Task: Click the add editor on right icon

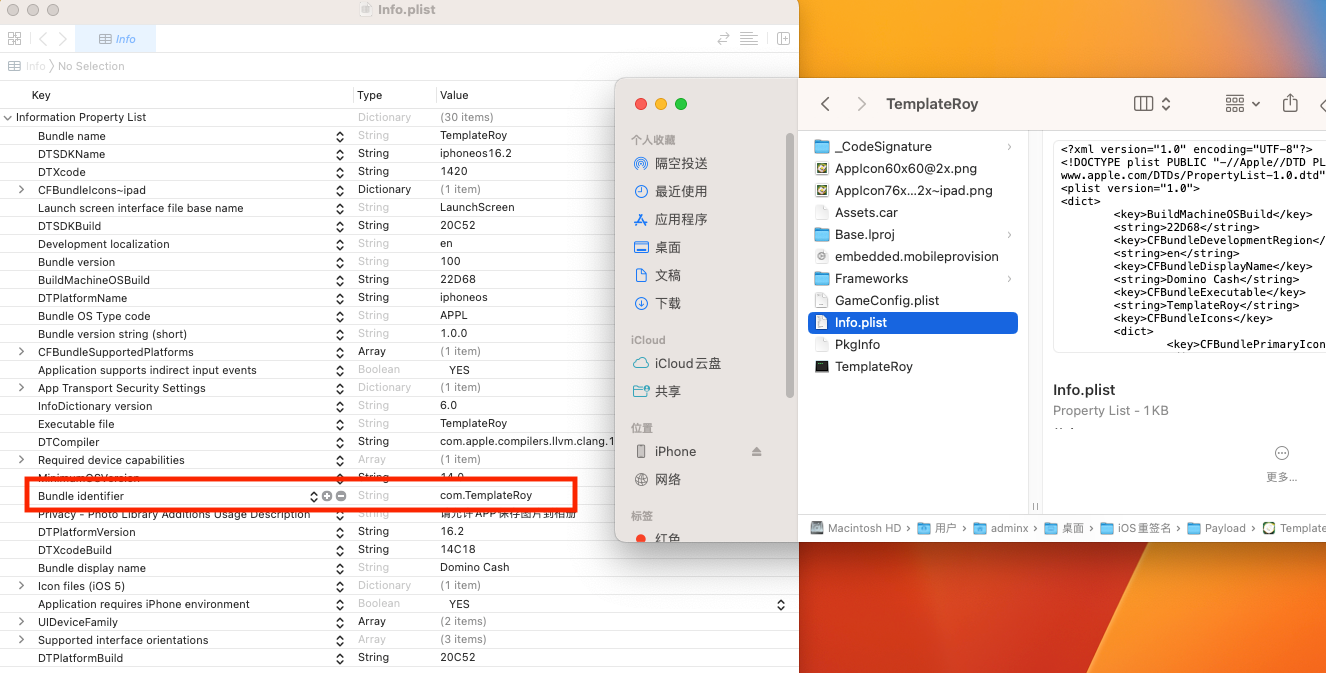Action: tap(783, 39)
